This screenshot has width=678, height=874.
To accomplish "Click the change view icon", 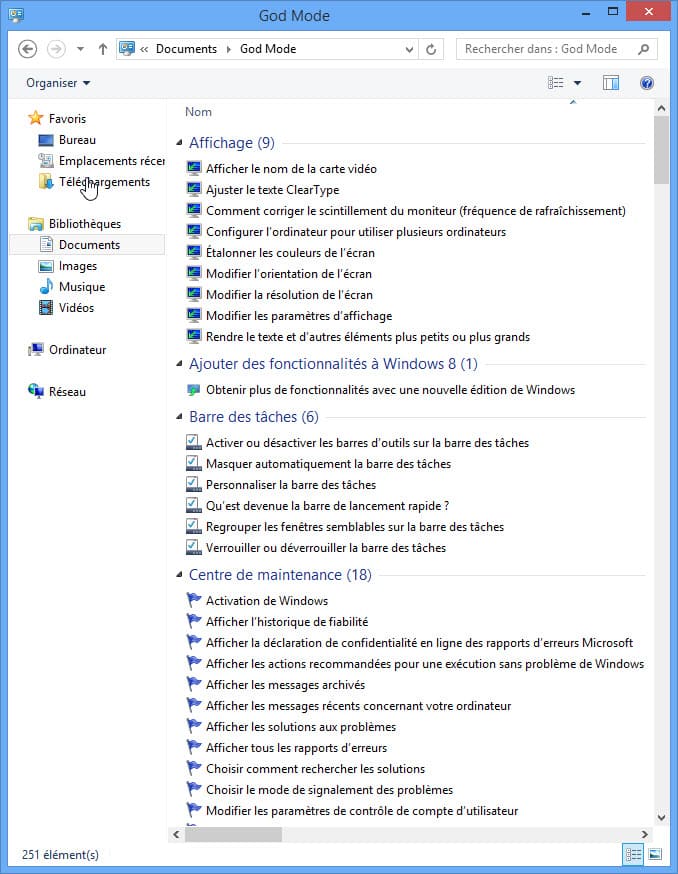I will pos(555,83).
